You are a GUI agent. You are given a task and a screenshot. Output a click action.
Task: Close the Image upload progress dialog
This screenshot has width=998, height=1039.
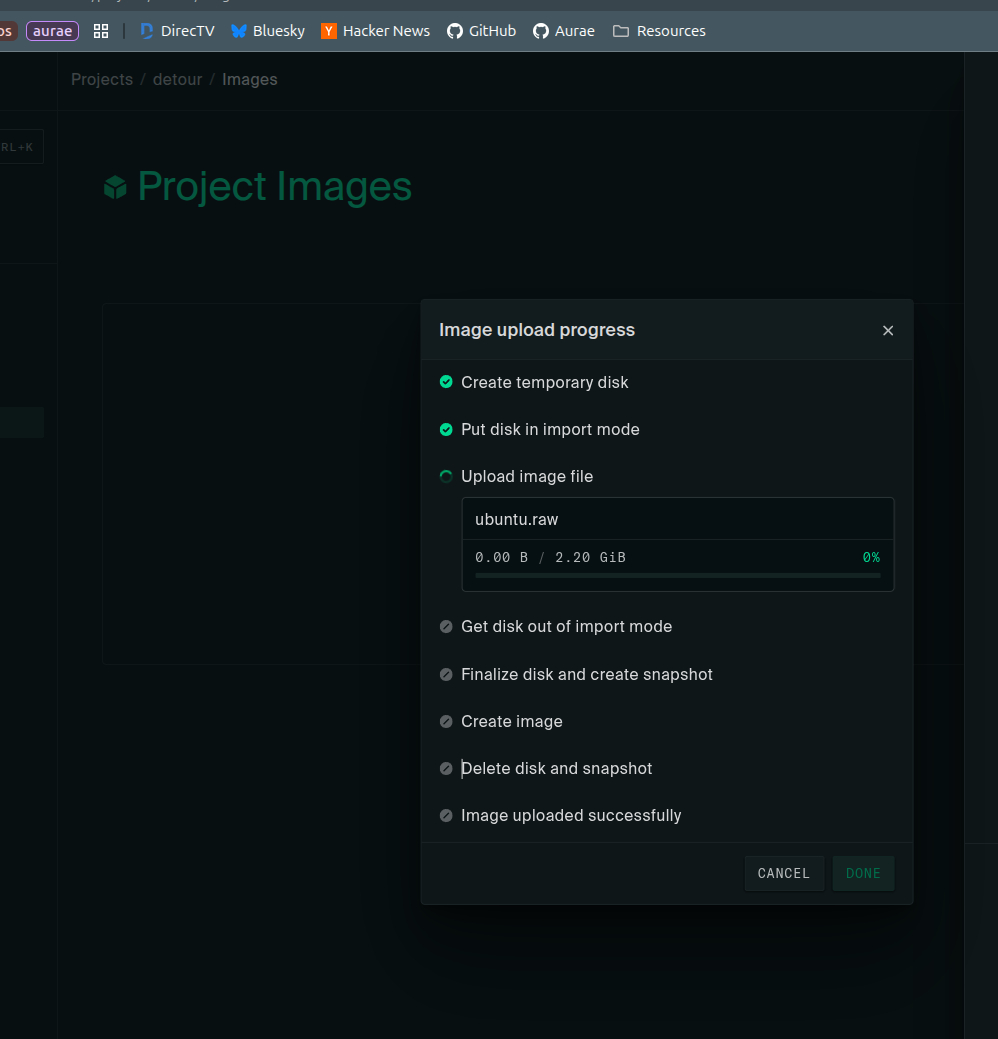888,331
